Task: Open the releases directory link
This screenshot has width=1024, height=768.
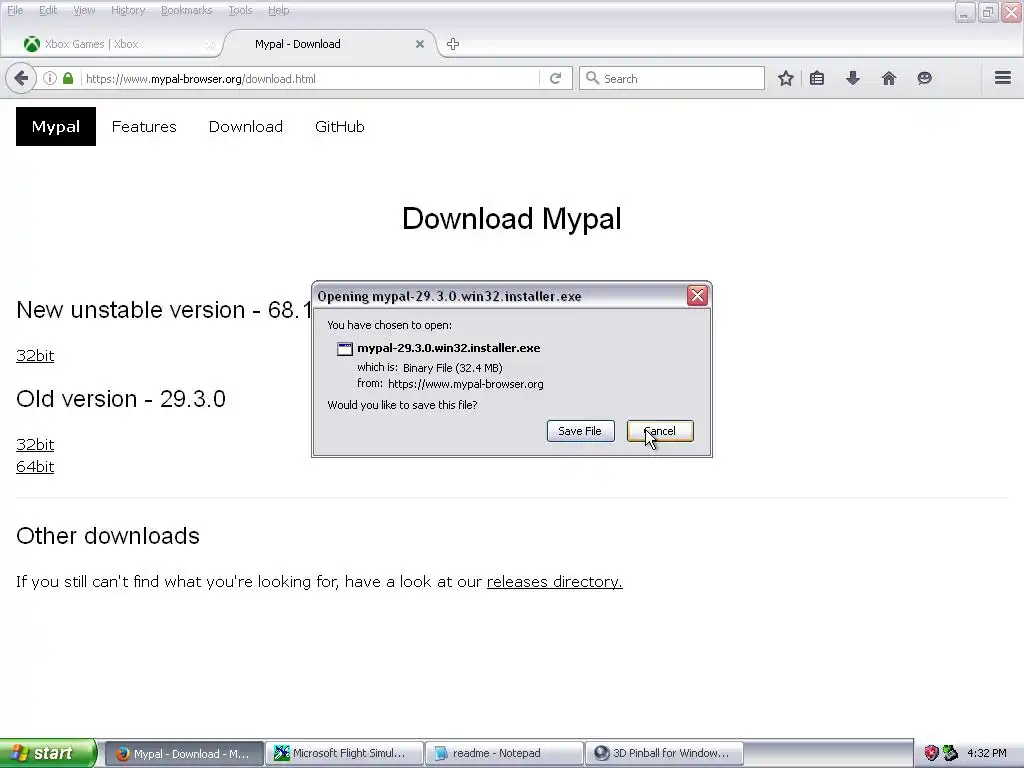Action: 554,581
